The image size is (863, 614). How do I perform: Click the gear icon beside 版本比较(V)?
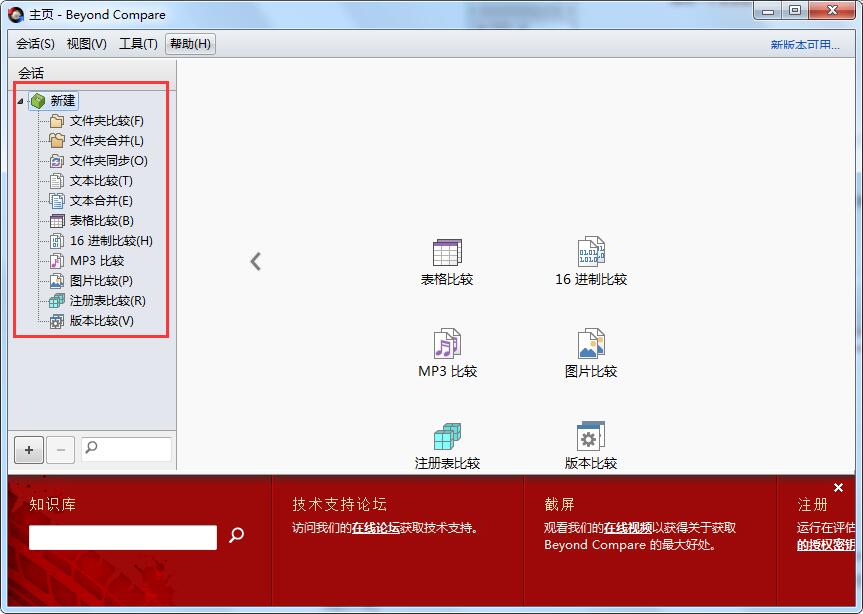tap(57, 321)
